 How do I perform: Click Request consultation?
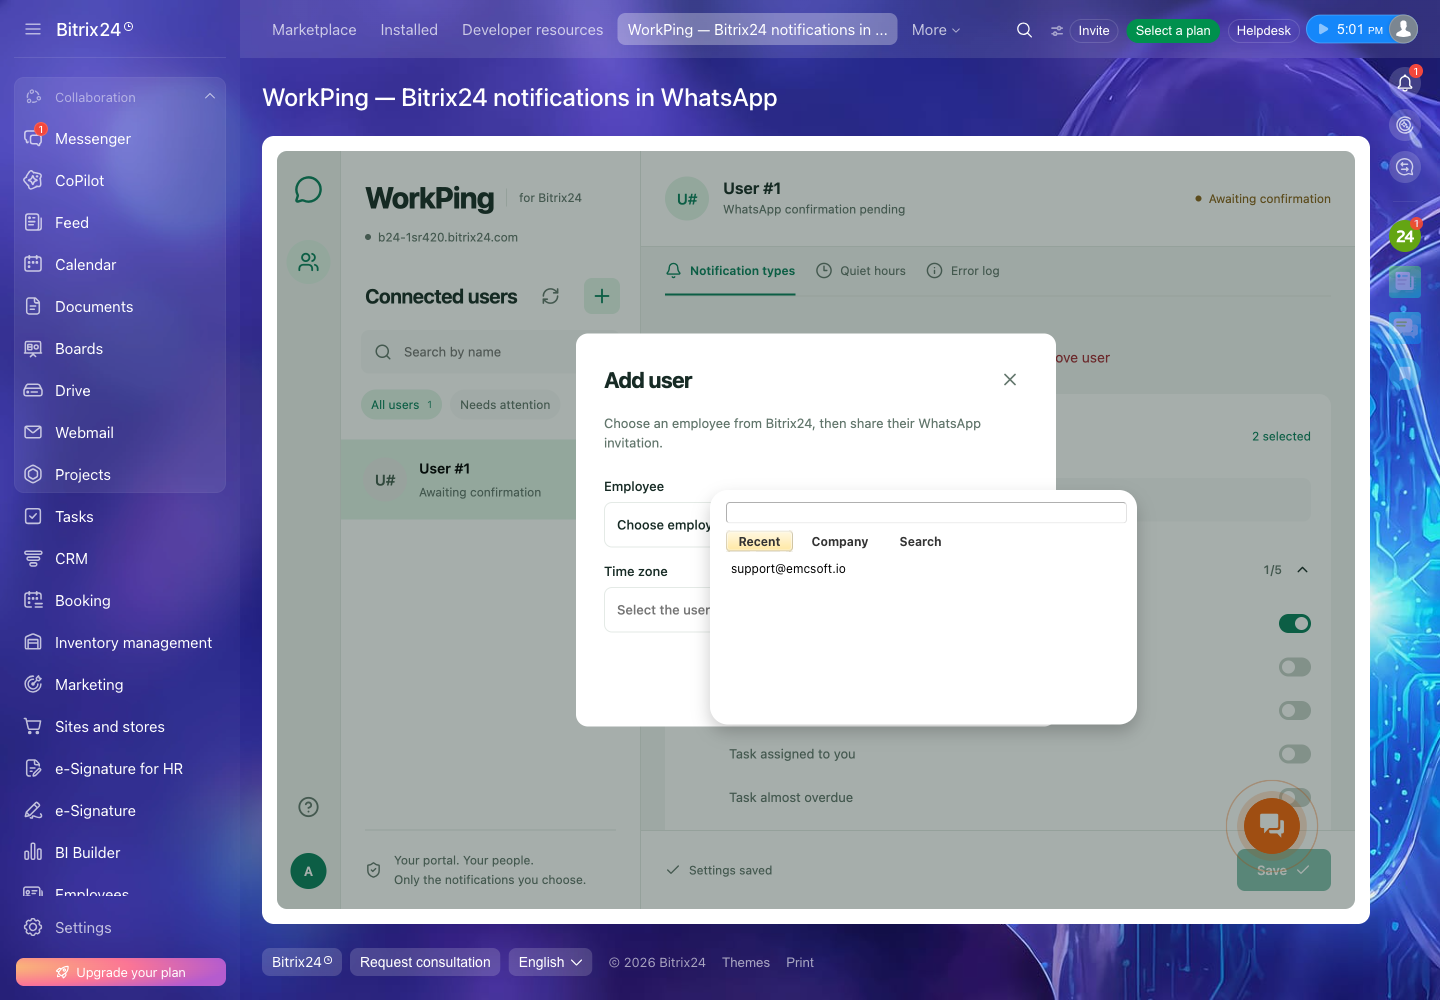pyautogui.click(x=425, y=962)
